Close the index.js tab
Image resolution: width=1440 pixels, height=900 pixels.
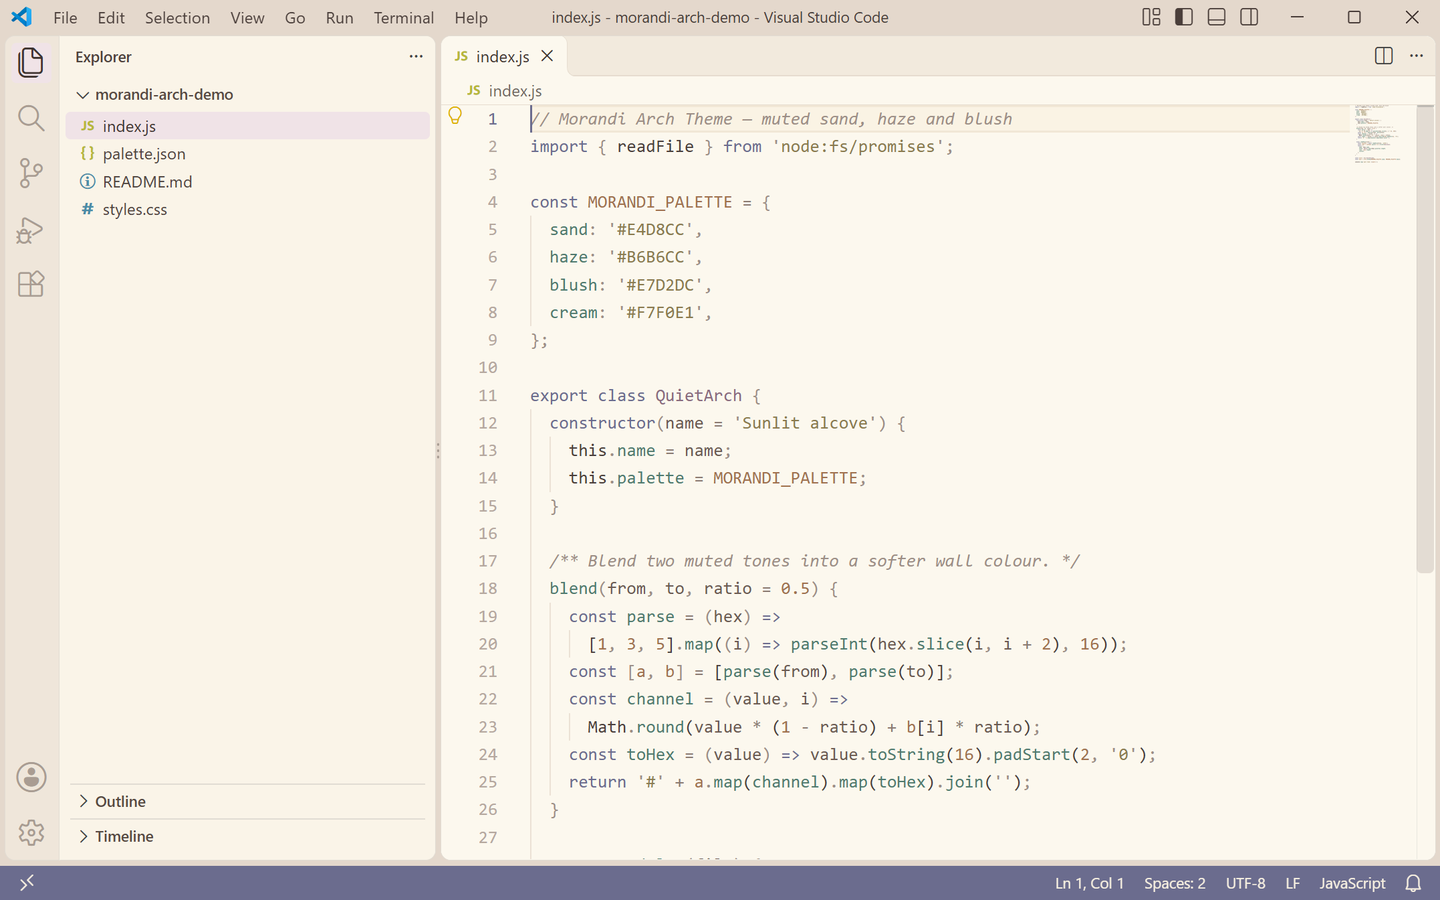pos(547,57)
